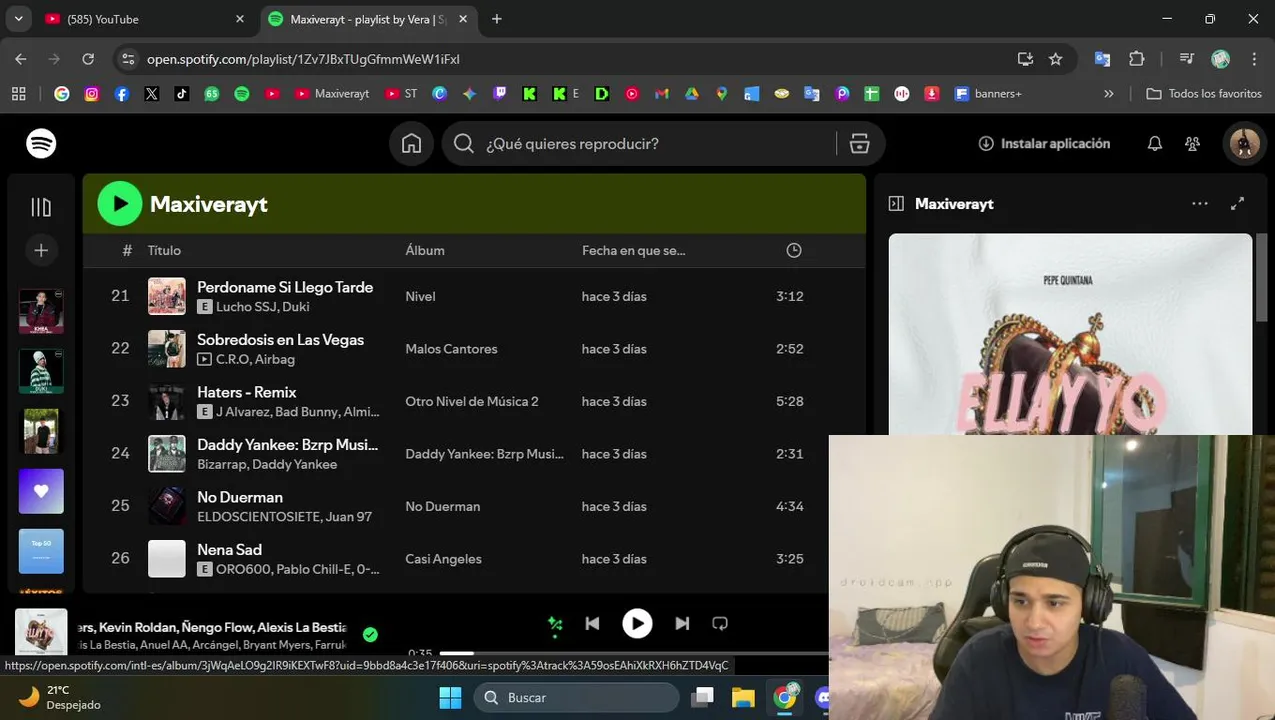This screenshot has height=720, width=1275.
Task: Sort by Álbum column header
Action: coord(425,250)
